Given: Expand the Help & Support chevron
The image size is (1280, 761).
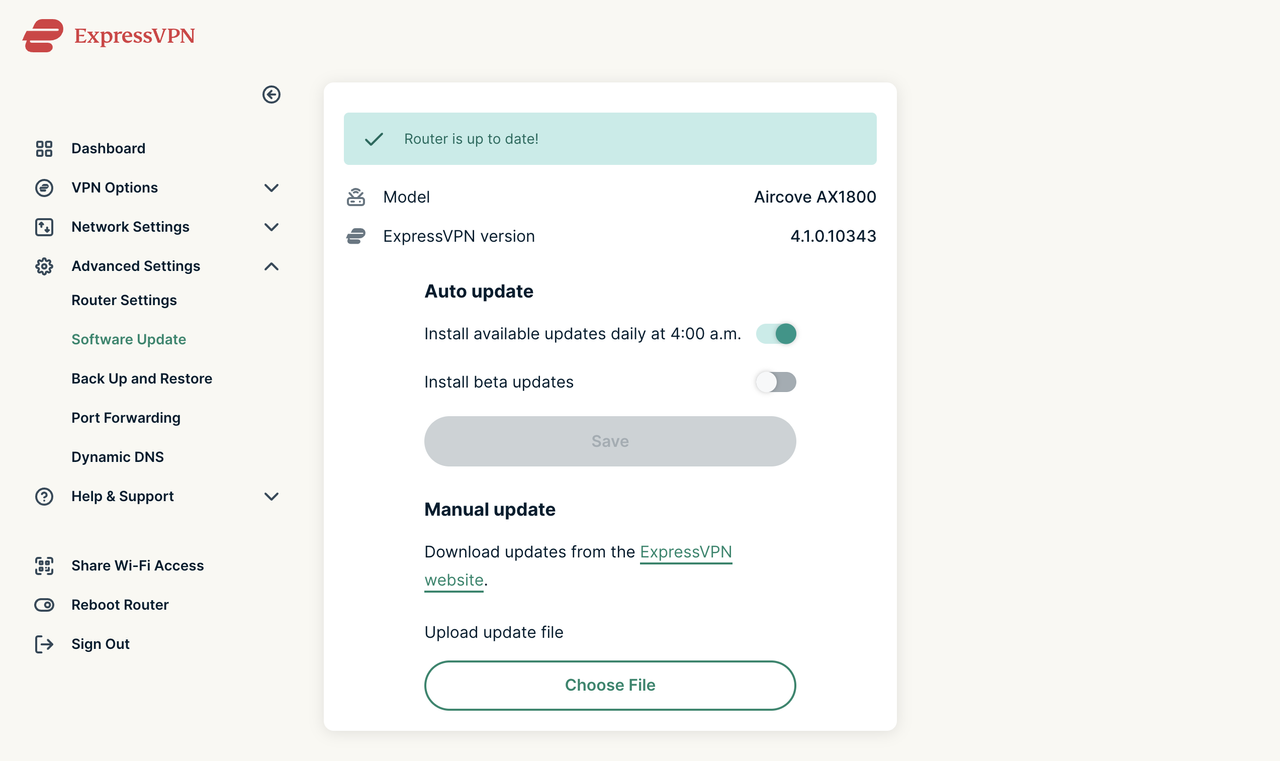Looking at the screenshot, I should [x=271, y=496].
